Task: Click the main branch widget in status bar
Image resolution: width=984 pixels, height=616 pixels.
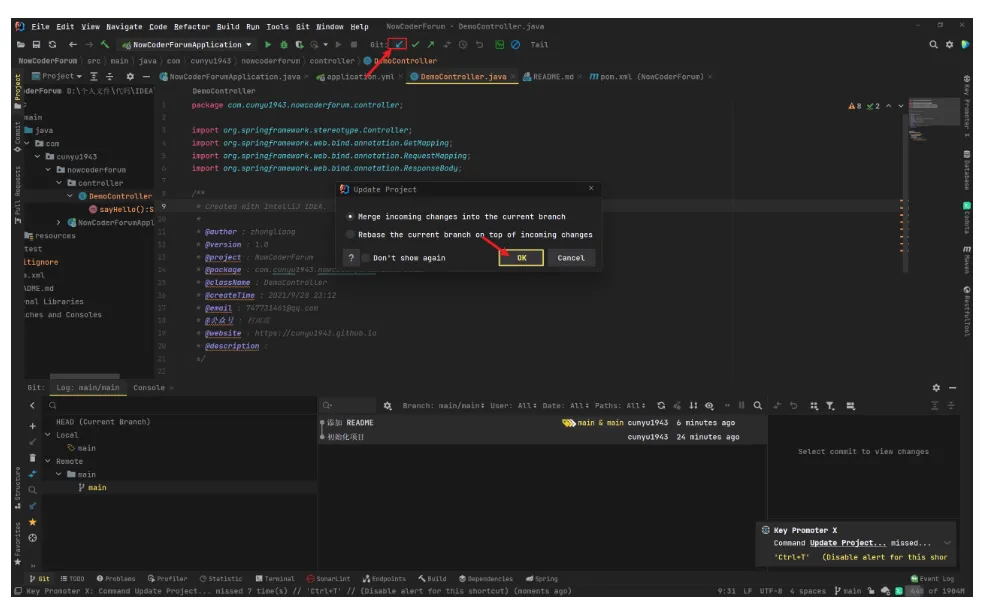Action: pos(848,592)
